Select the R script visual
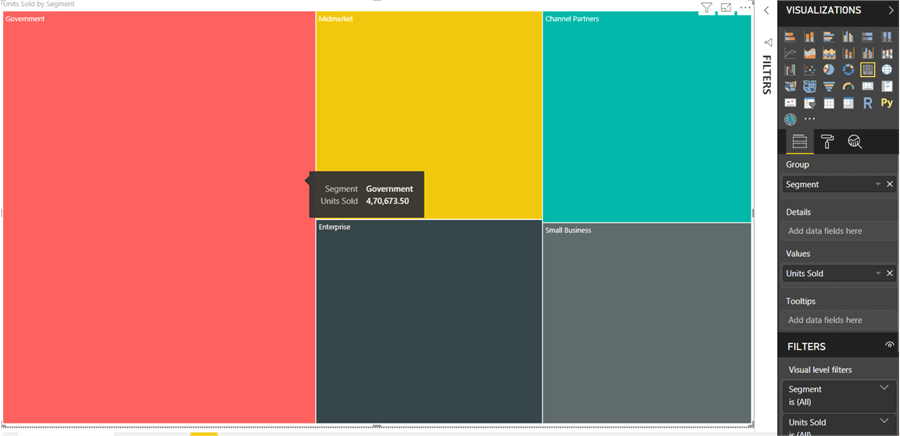 click(867, 103)
